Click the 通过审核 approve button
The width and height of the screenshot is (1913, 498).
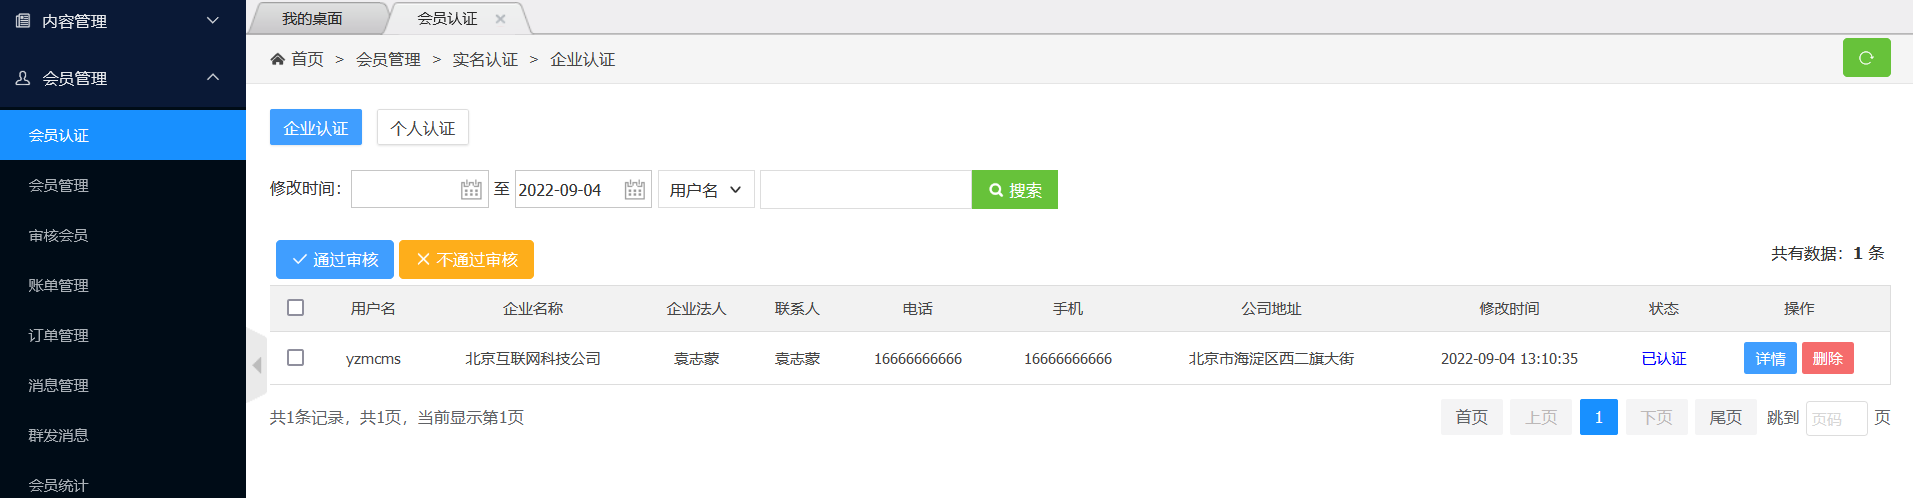[x=334, y=260]
